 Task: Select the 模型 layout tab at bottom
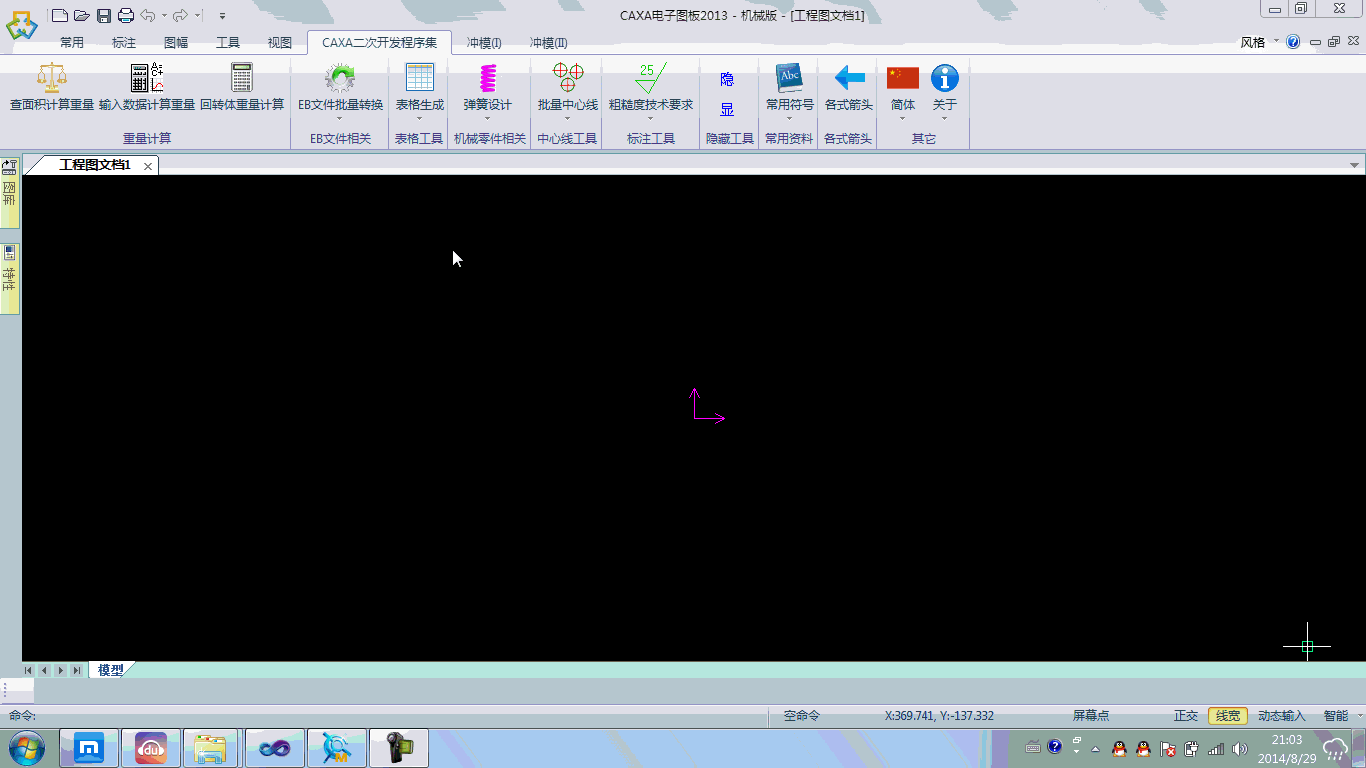pos(110,670)
